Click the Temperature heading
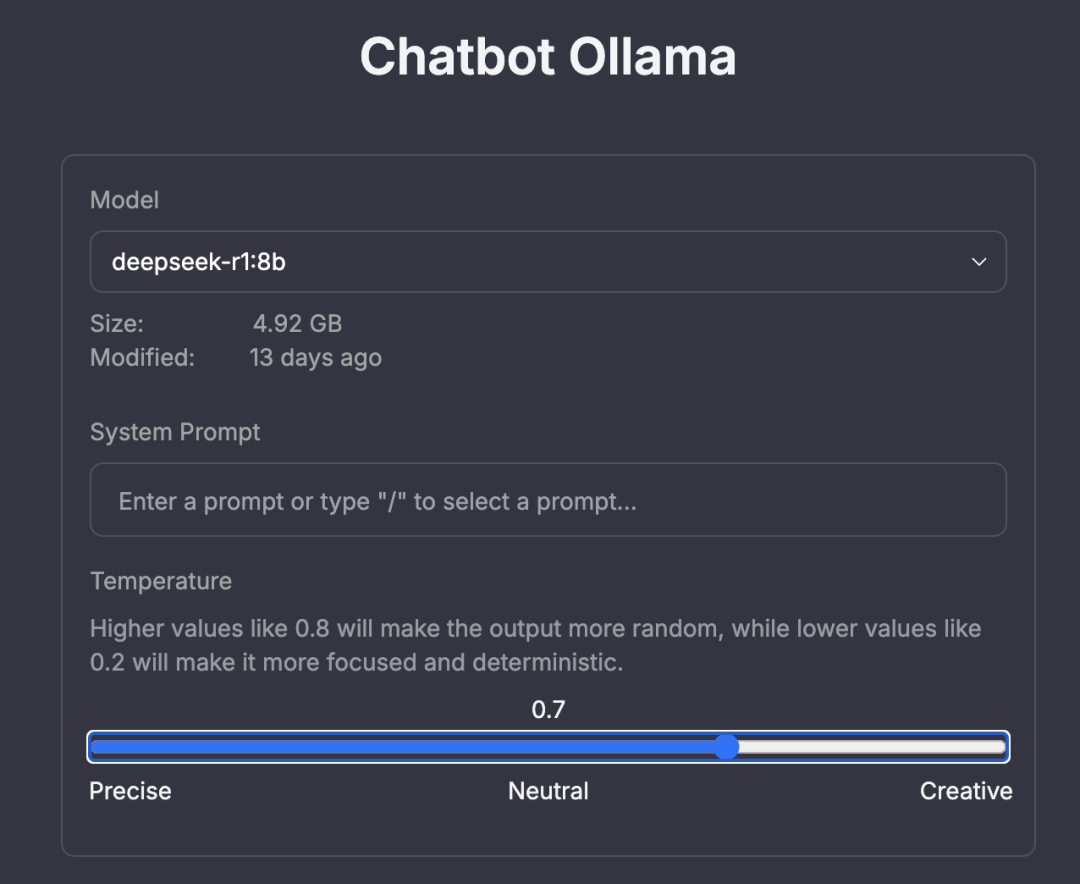 tap(161, 581)
